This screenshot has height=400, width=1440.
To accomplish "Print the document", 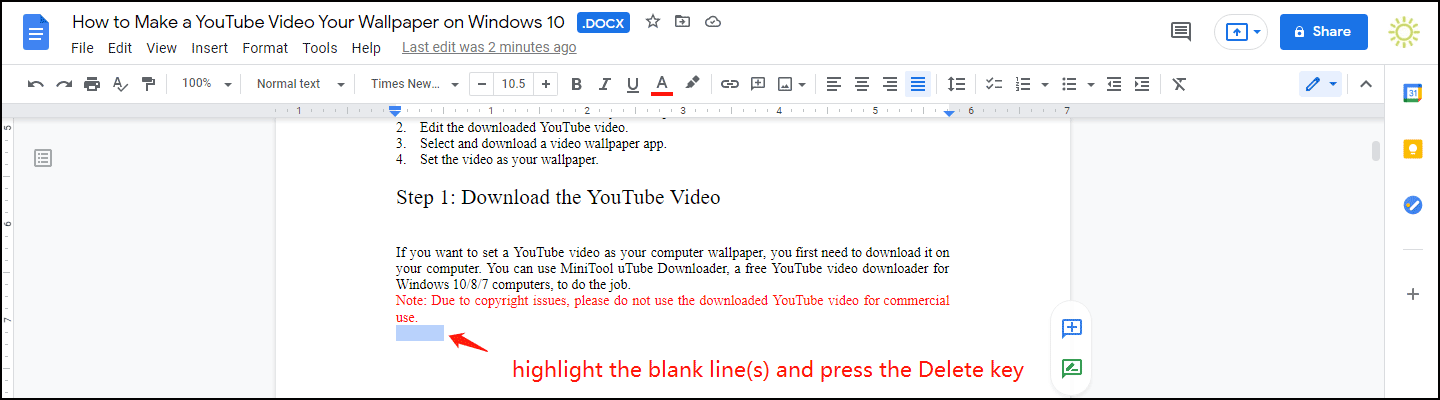I will click(92, 84).
